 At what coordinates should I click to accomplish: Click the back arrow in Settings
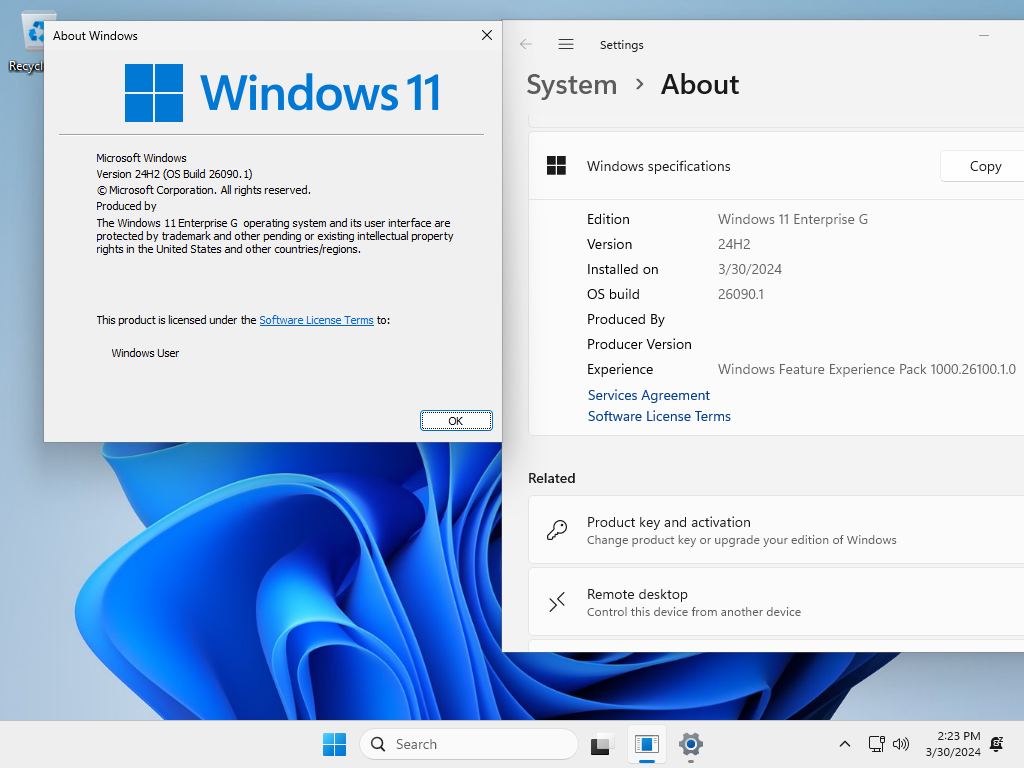click(526, 44)
